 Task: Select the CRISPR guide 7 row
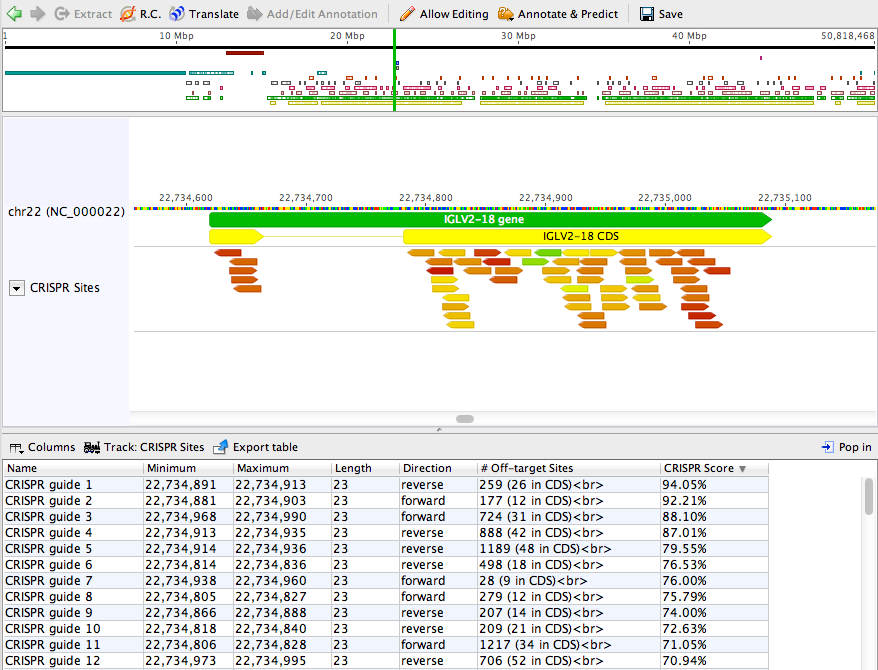click(x=386, y=580)
